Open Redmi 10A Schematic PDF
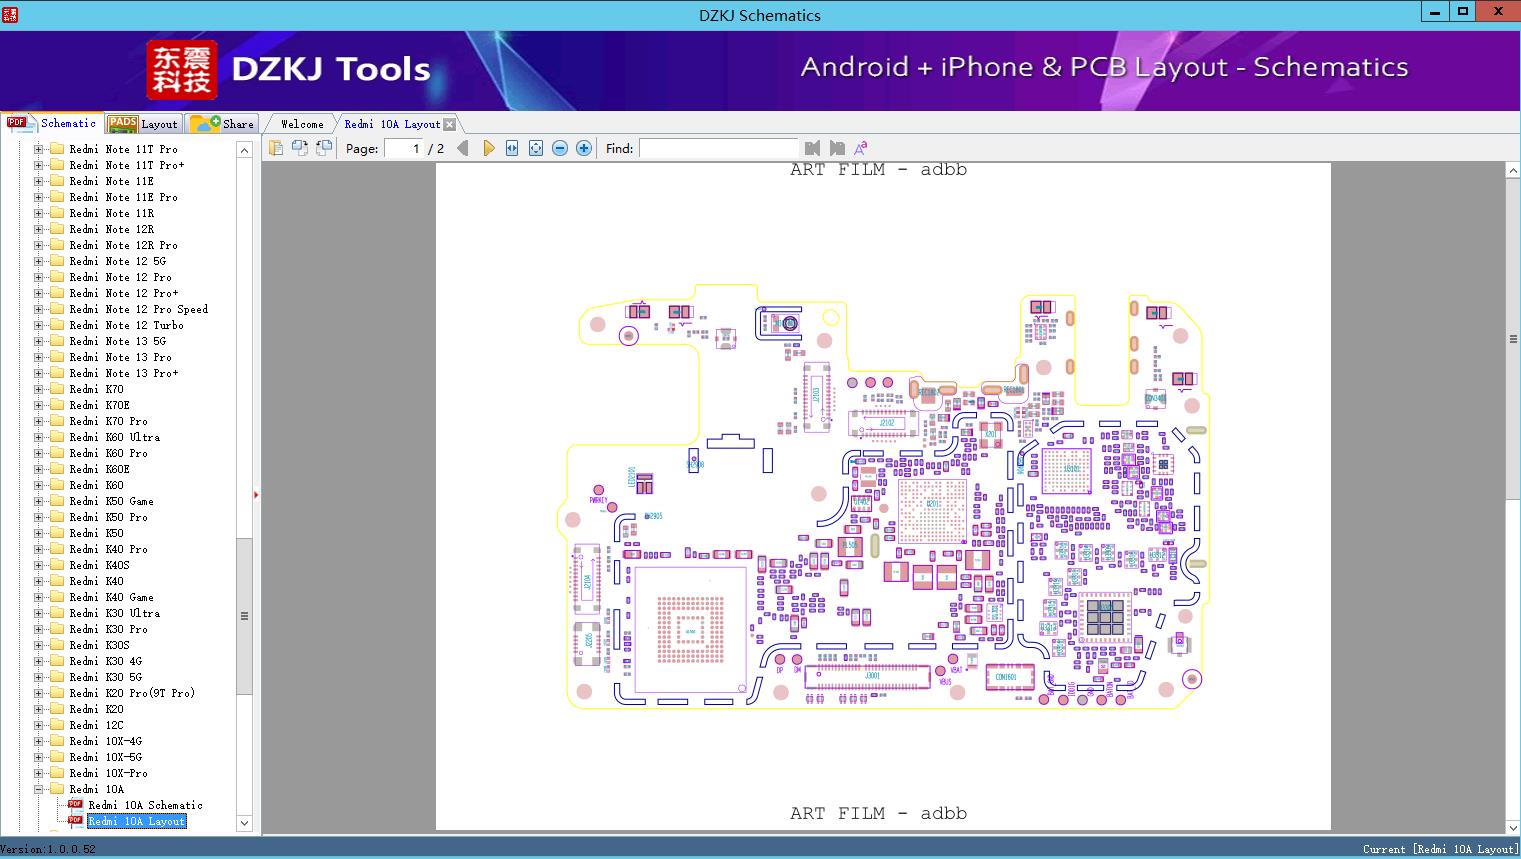1521x859 pixels. pos(145,805)
